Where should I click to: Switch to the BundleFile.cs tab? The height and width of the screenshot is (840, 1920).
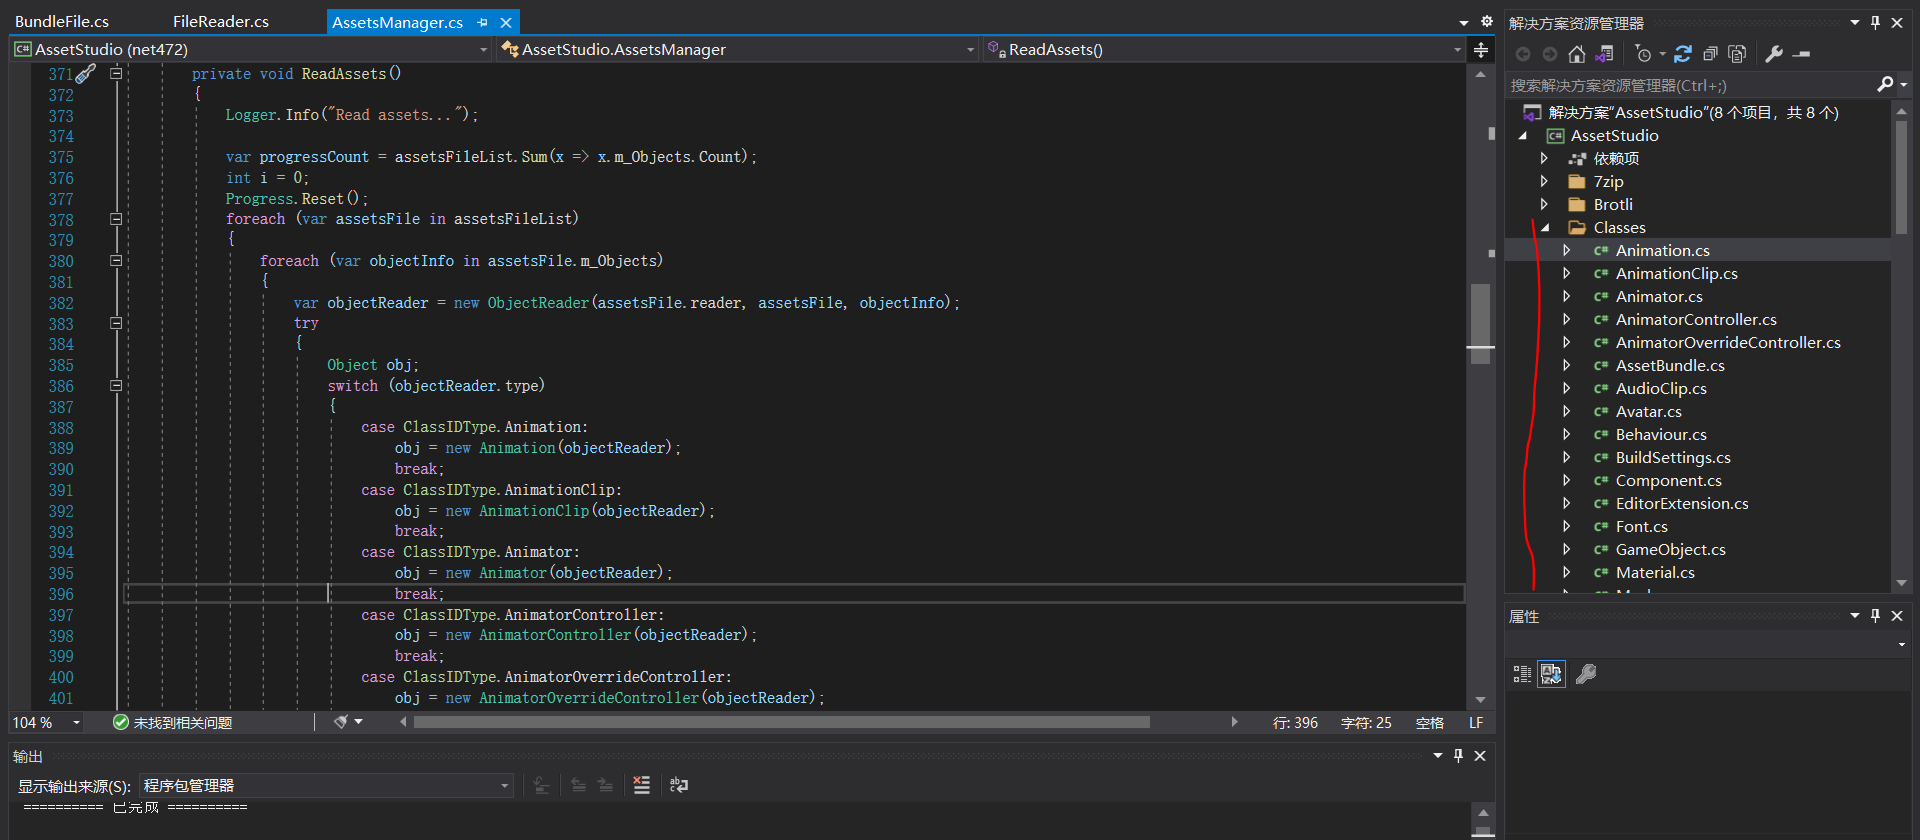(x=62, y=21)
